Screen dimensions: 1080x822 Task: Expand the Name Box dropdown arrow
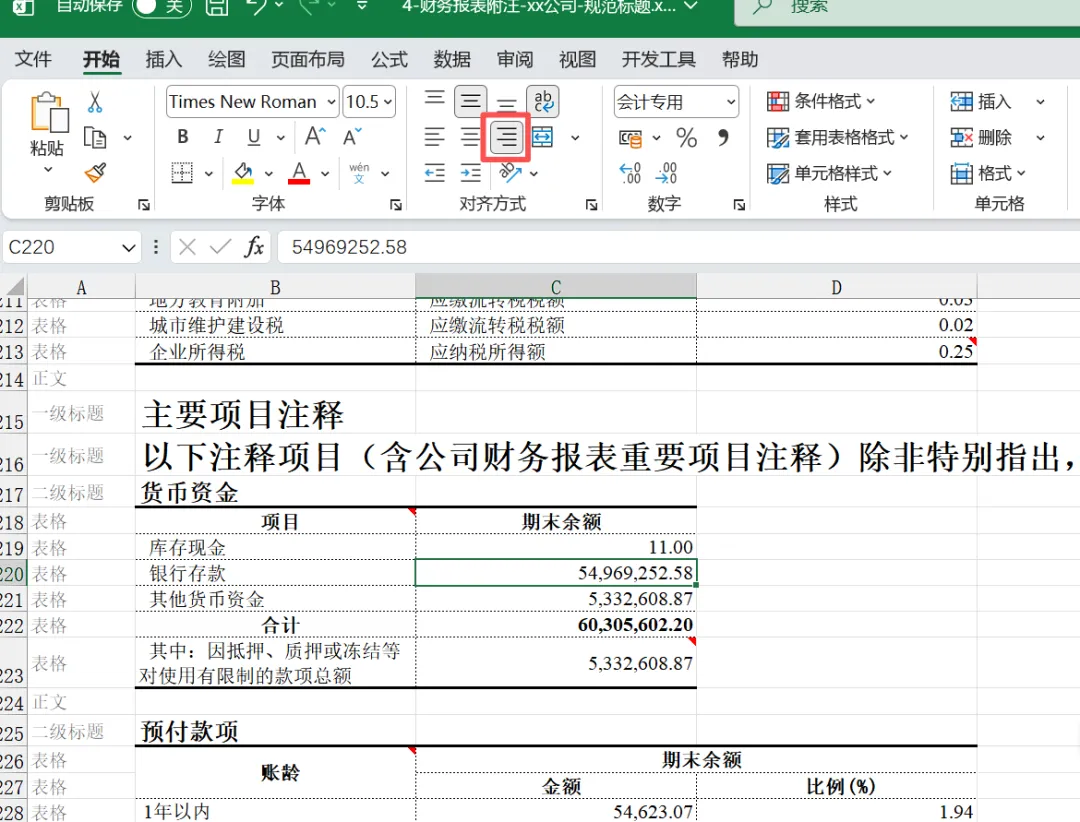(128, 247)
